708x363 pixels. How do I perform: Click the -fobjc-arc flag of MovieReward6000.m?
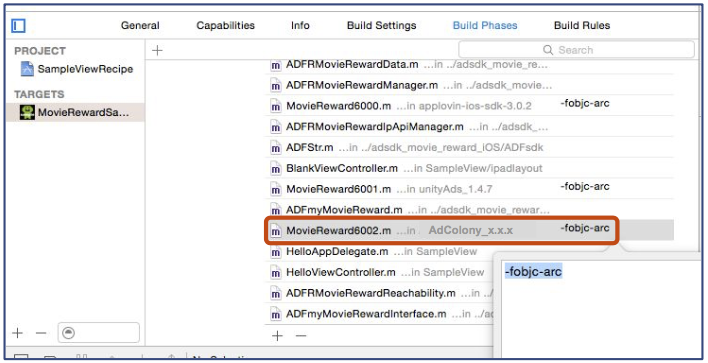click(585, 103)
